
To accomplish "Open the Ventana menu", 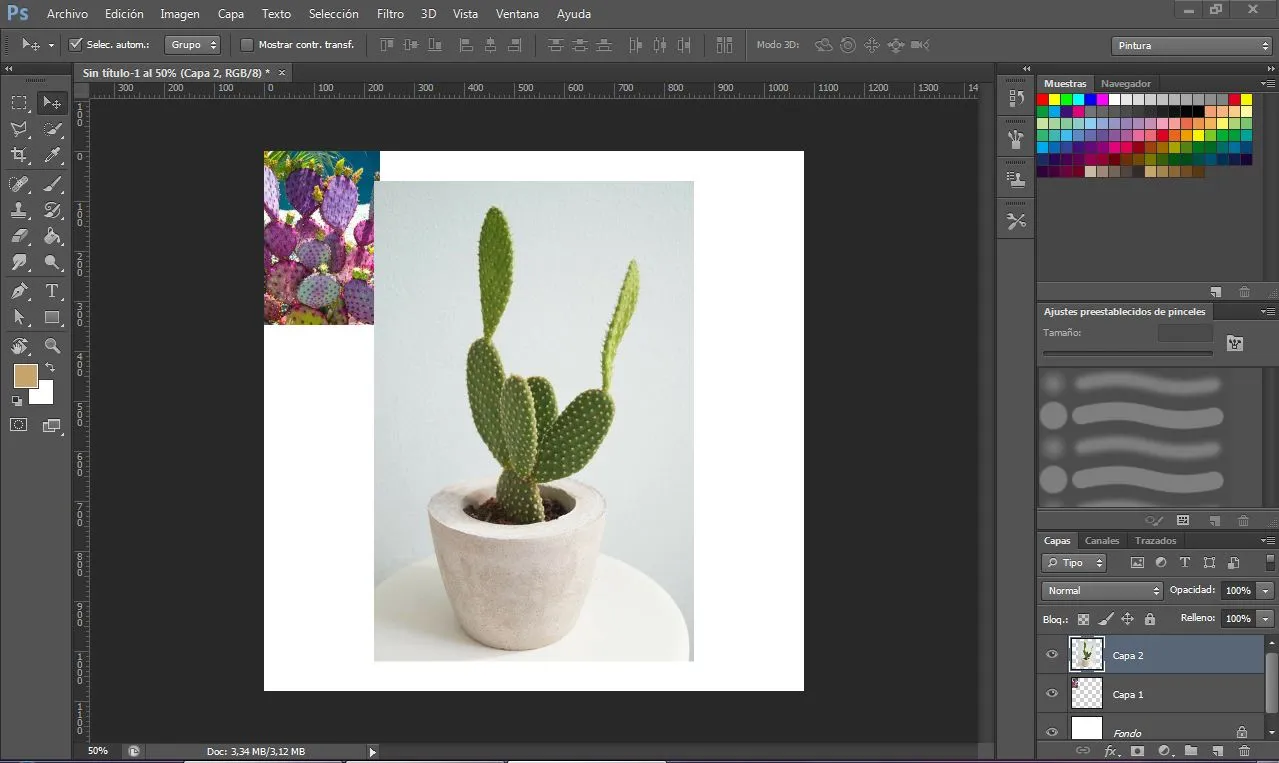I will point(517,14).
